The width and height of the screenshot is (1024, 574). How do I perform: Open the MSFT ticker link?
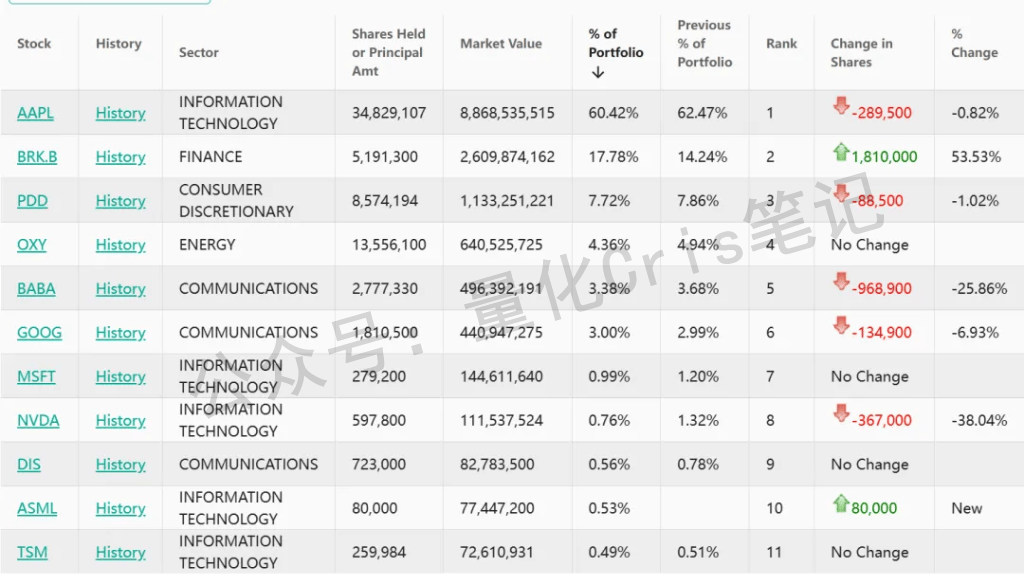pyautogui.click(x=36, y=377)
